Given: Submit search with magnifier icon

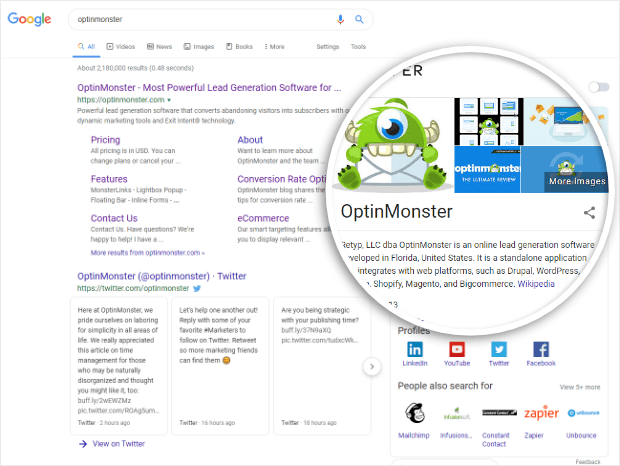Looking at the screenshot, I should pos(359,19).
